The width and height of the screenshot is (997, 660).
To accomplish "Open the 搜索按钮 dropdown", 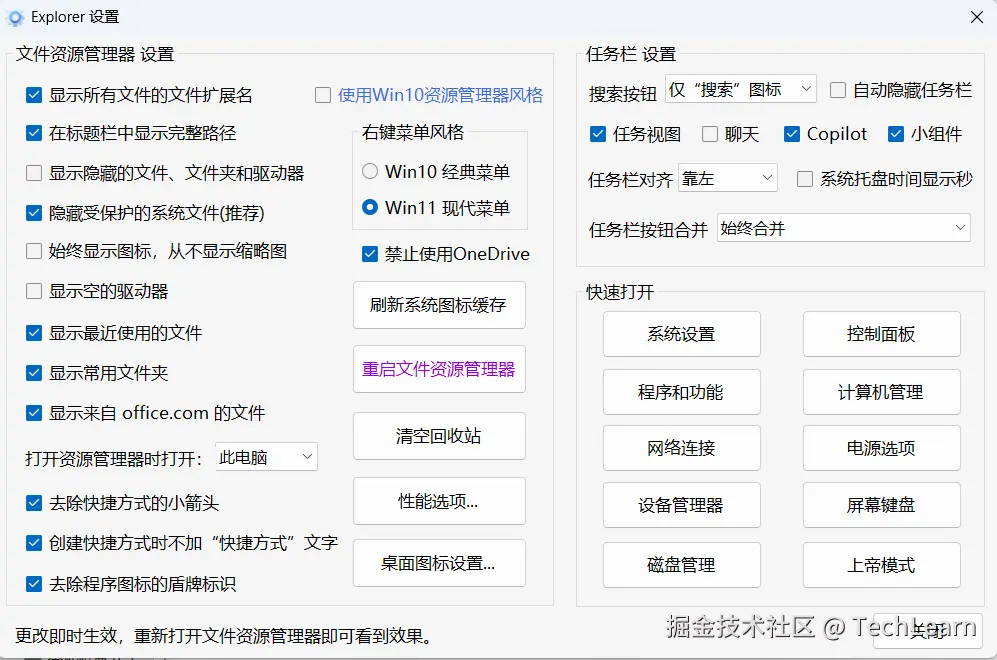I will point(741,89).
